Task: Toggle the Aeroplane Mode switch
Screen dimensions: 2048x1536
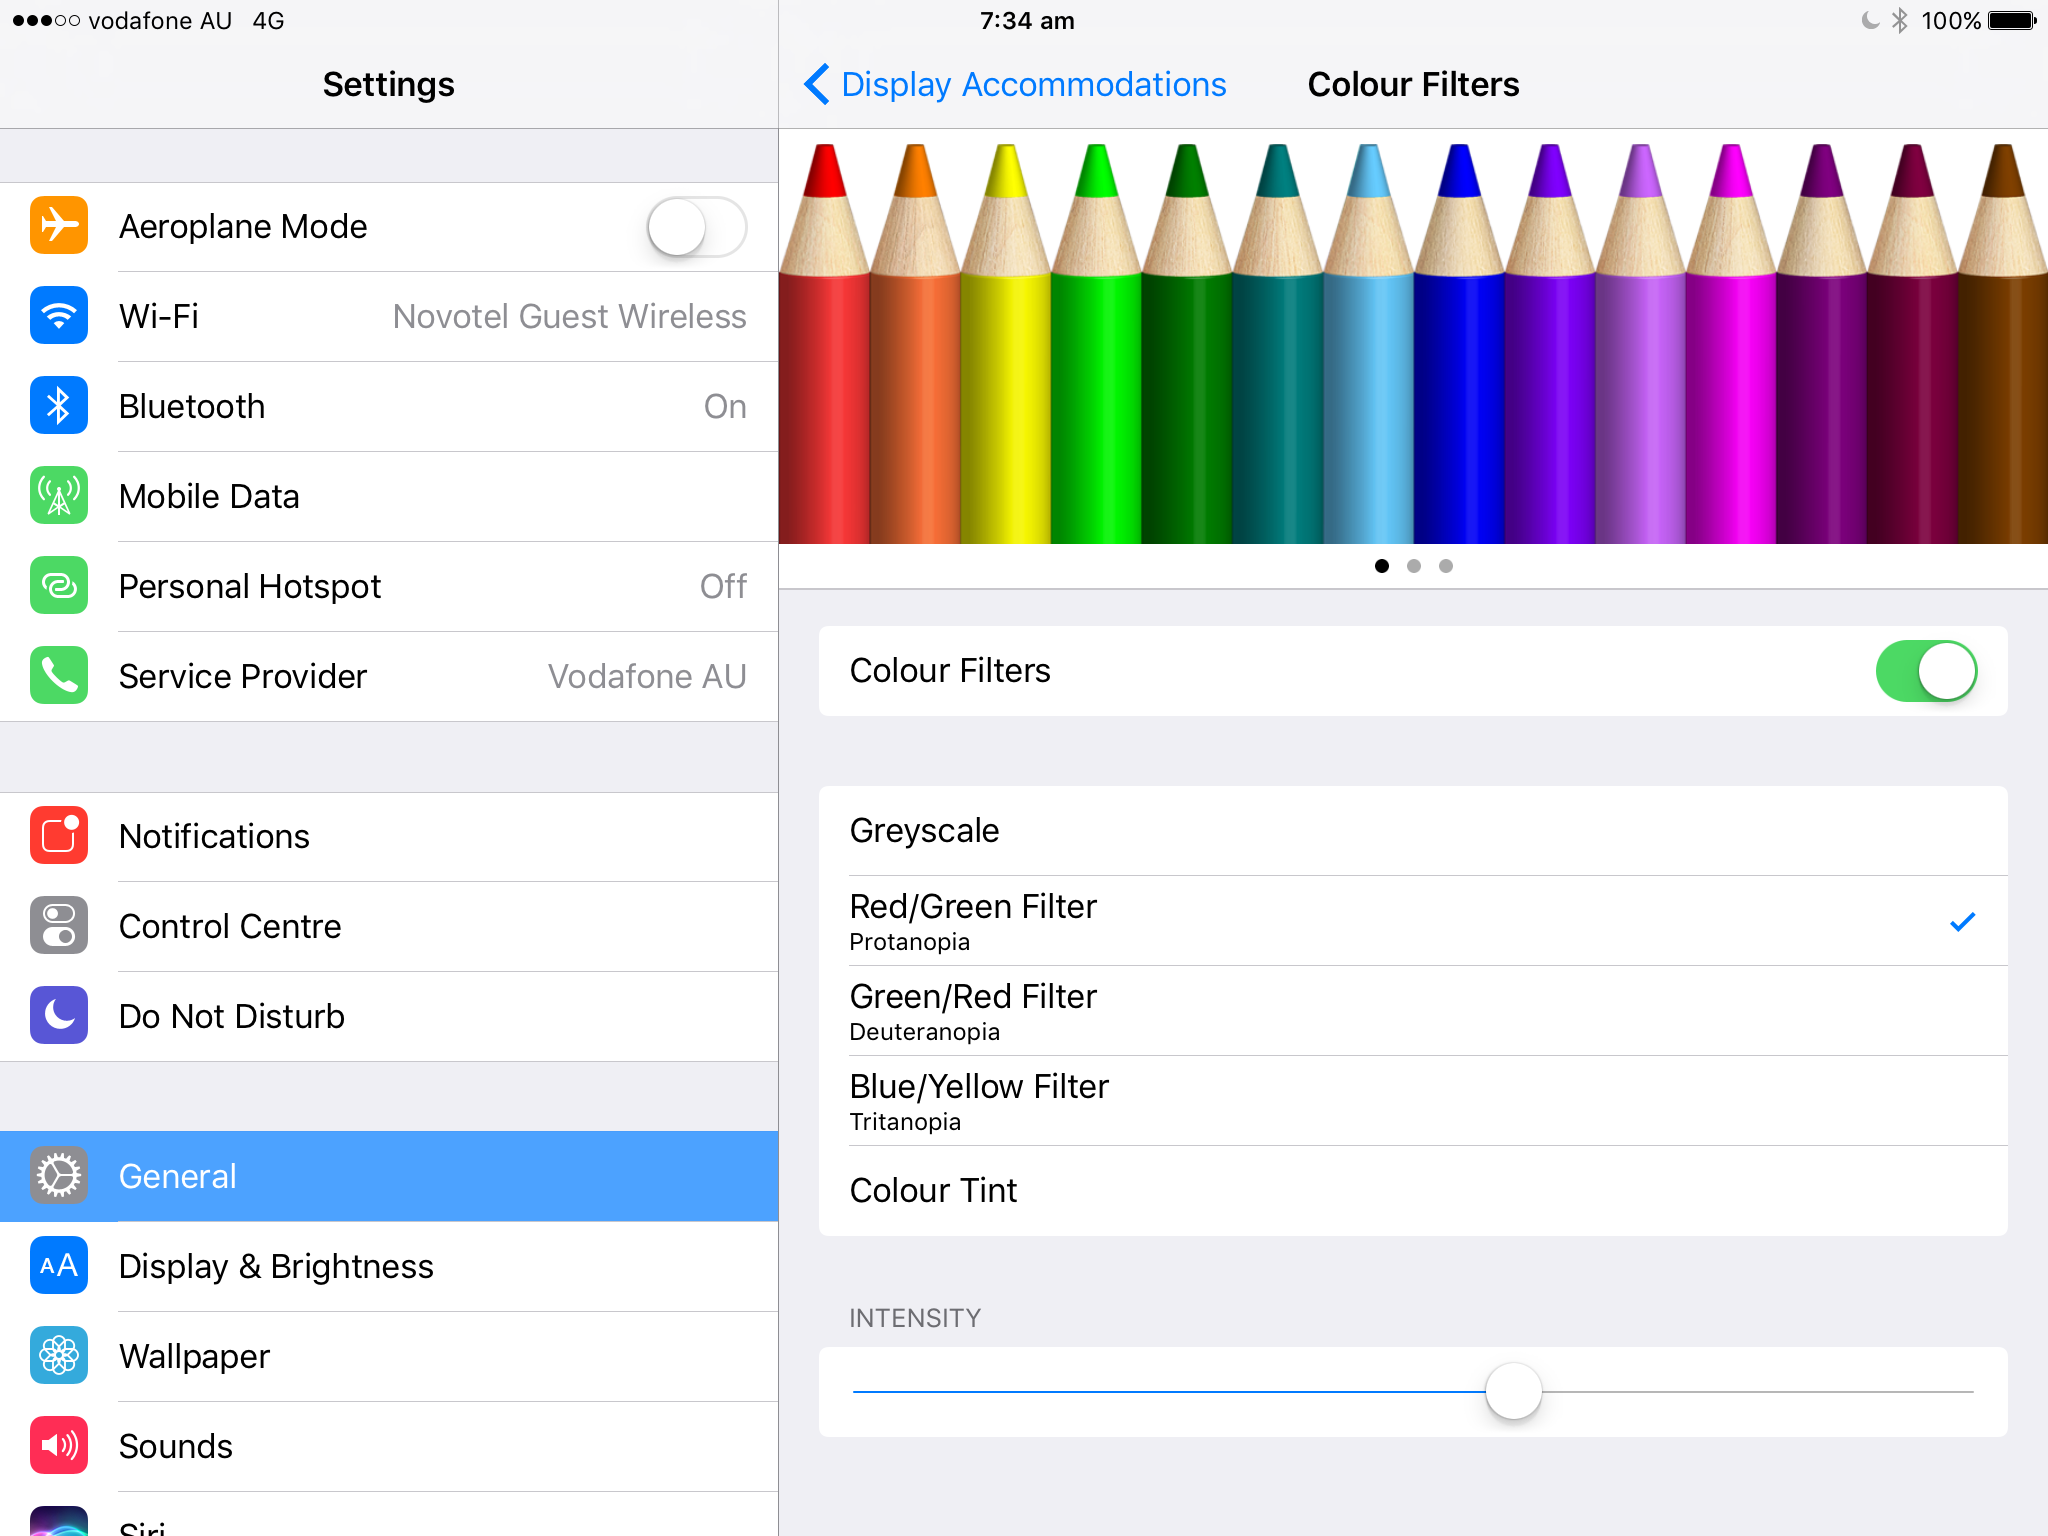Action: click(x=696, y=227)
